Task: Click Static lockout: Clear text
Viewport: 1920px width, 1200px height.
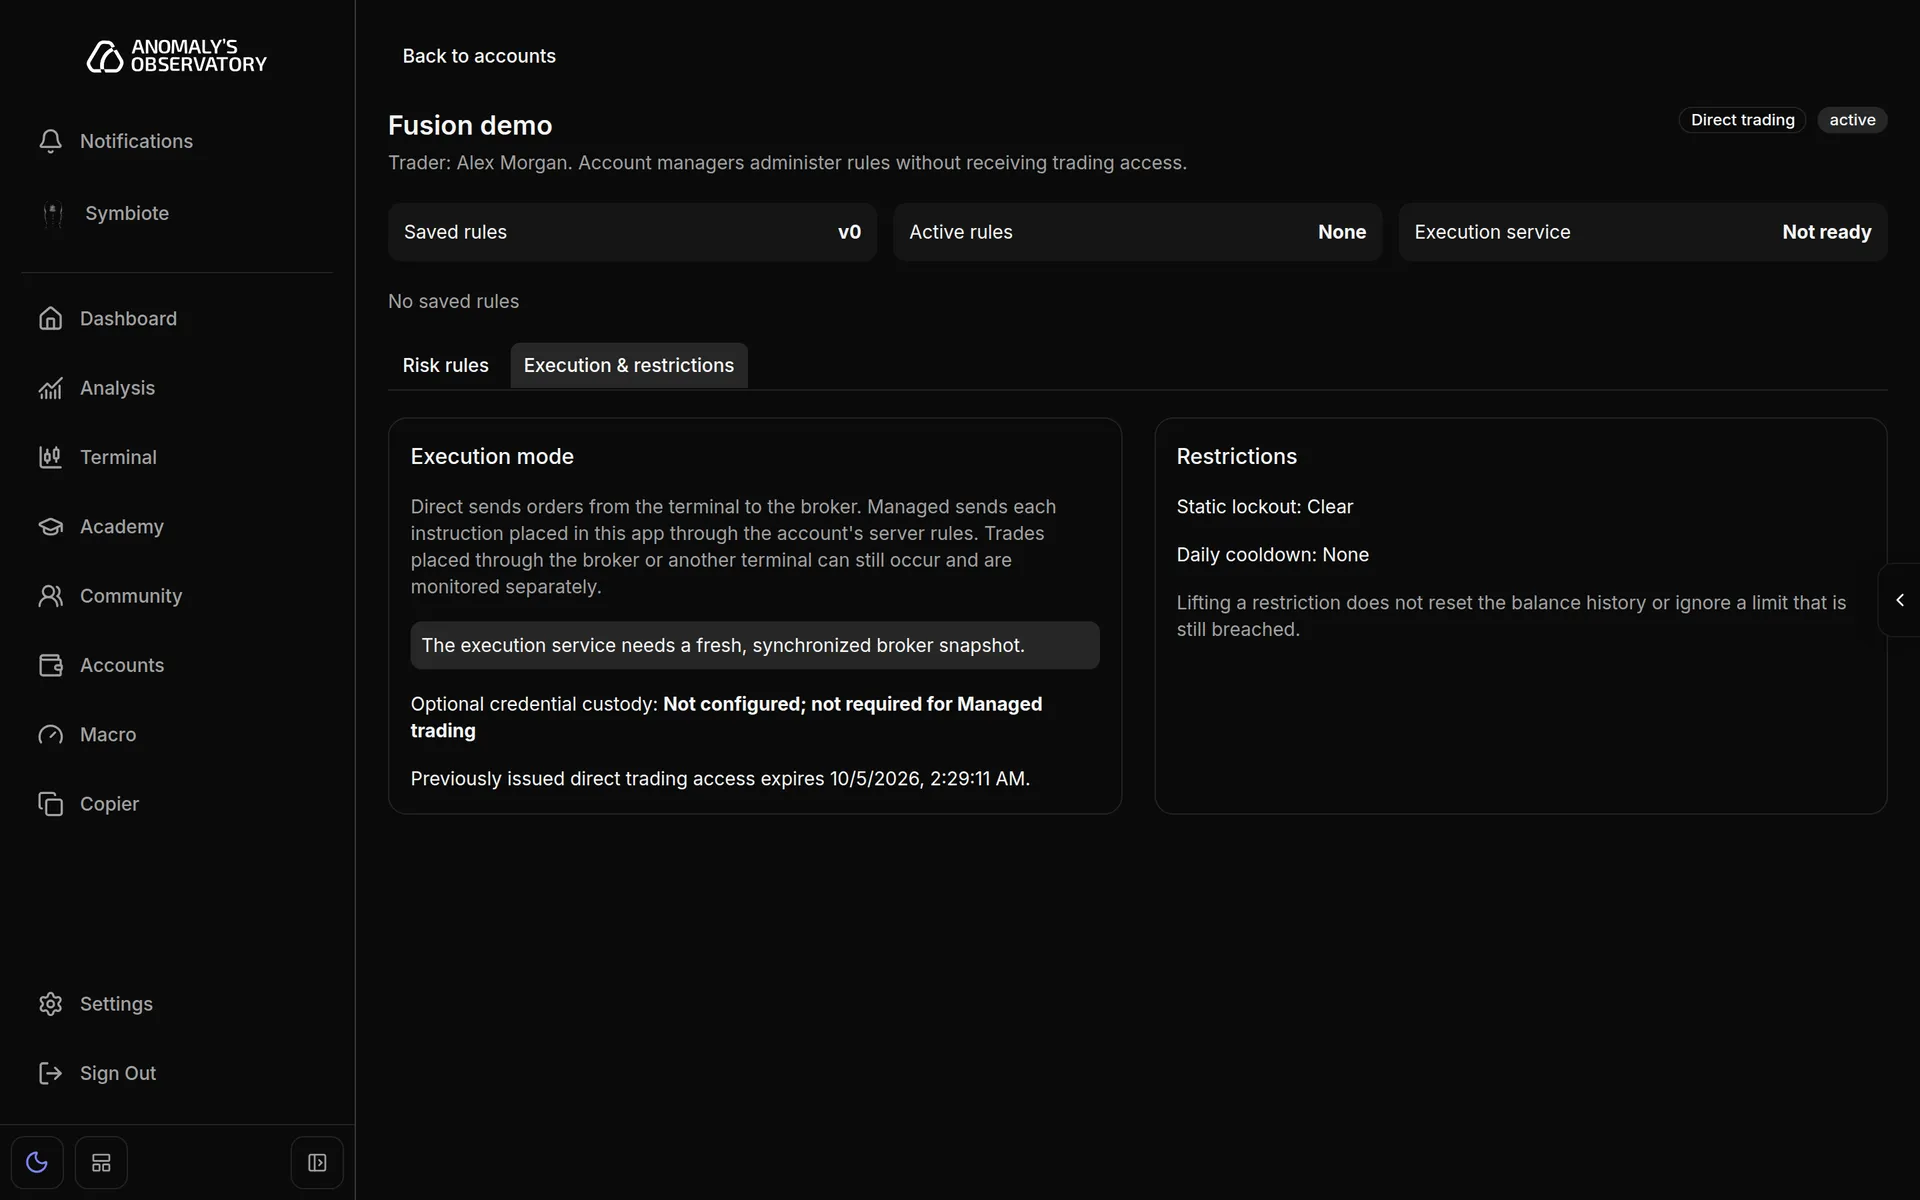Action: pyautogui.click(x=1264, y=507)
